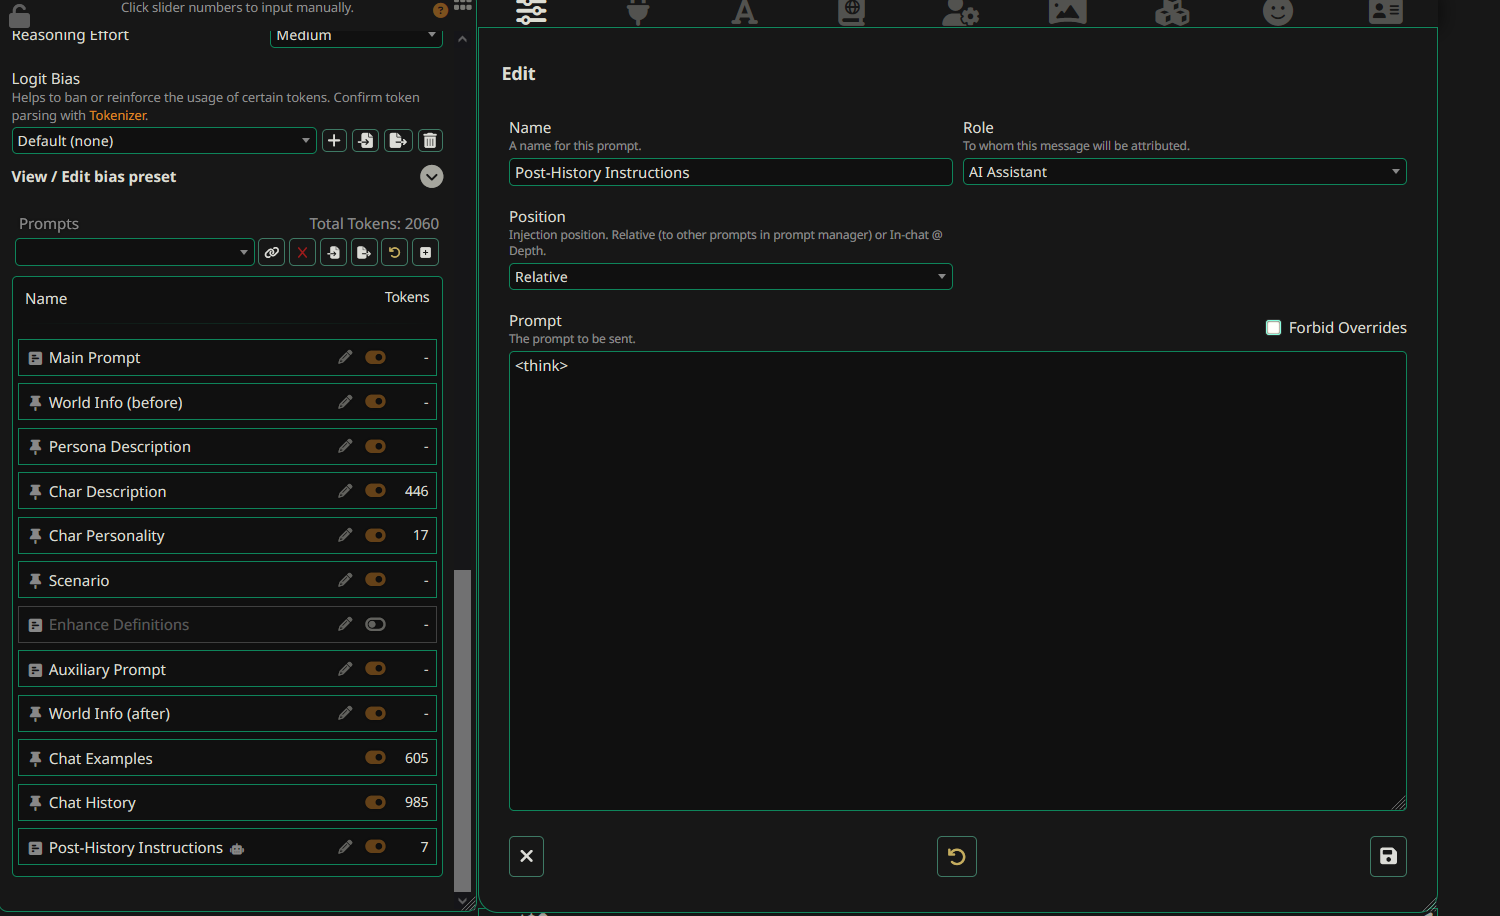Open the Advanced Formatting letter A icon
The height and width of the screenshot is (916, 1500).
pyautogui.click(x=744, y=12)
